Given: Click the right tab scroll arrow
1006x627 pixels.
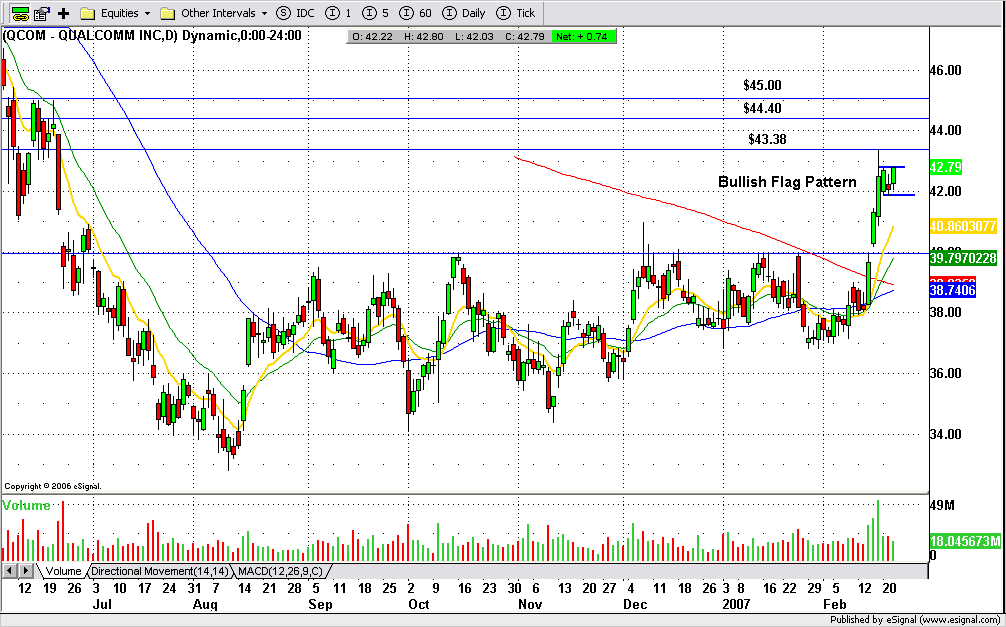Looking at the screenshot, I should [x=26, y=570].
